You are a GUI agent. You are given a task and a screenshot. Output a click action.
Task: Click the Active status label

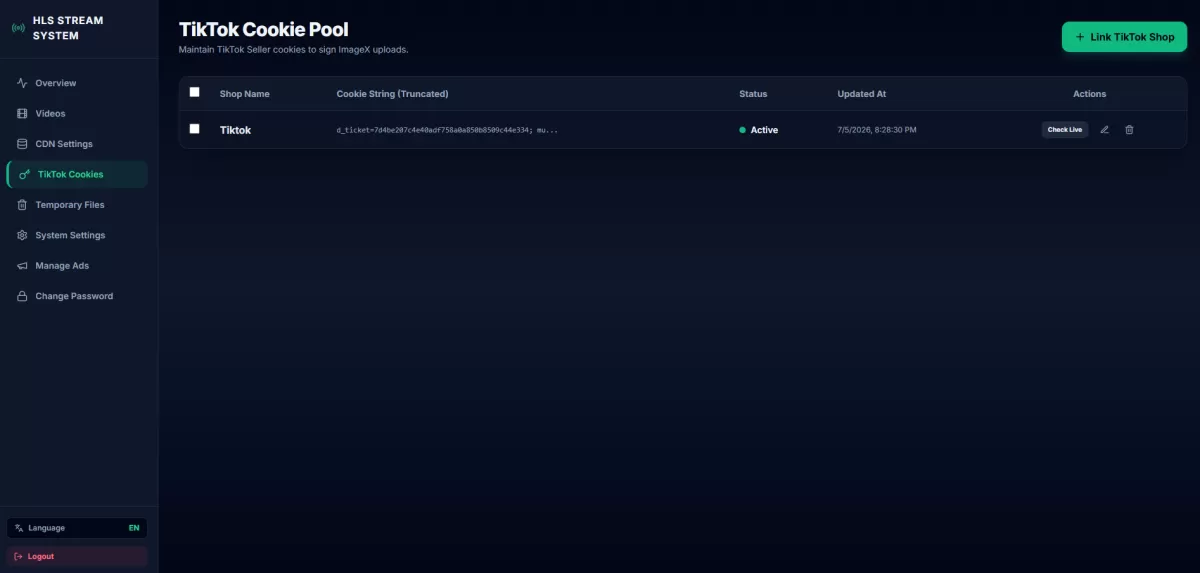pyautogui.click(x=764, y=130)
